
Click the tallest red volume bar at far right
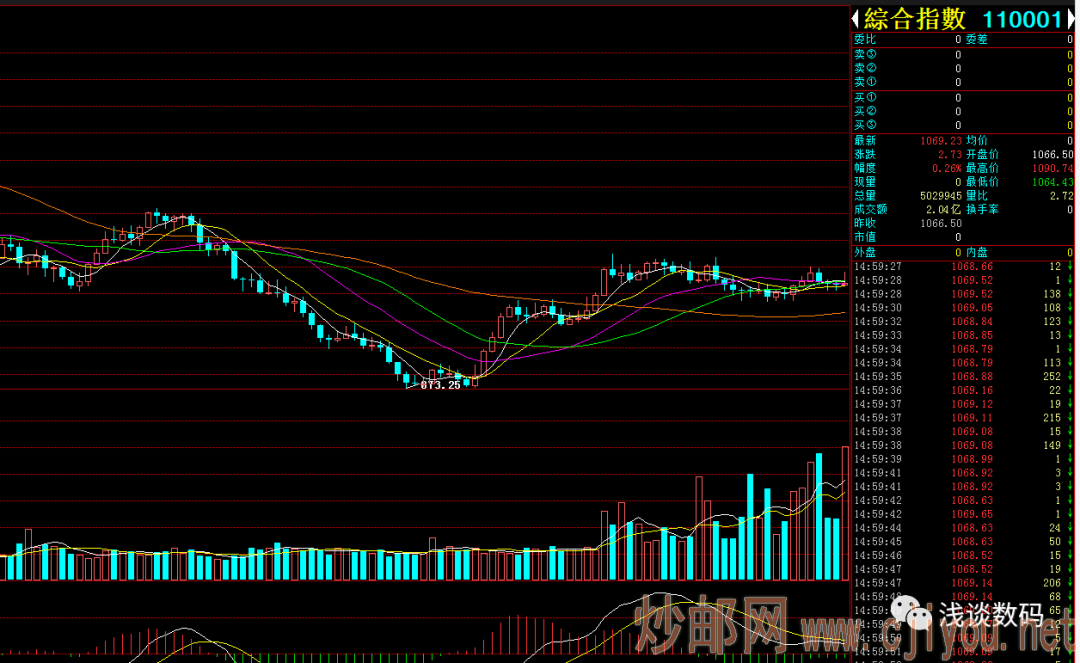pyautogui.click(x=846, y=512)
